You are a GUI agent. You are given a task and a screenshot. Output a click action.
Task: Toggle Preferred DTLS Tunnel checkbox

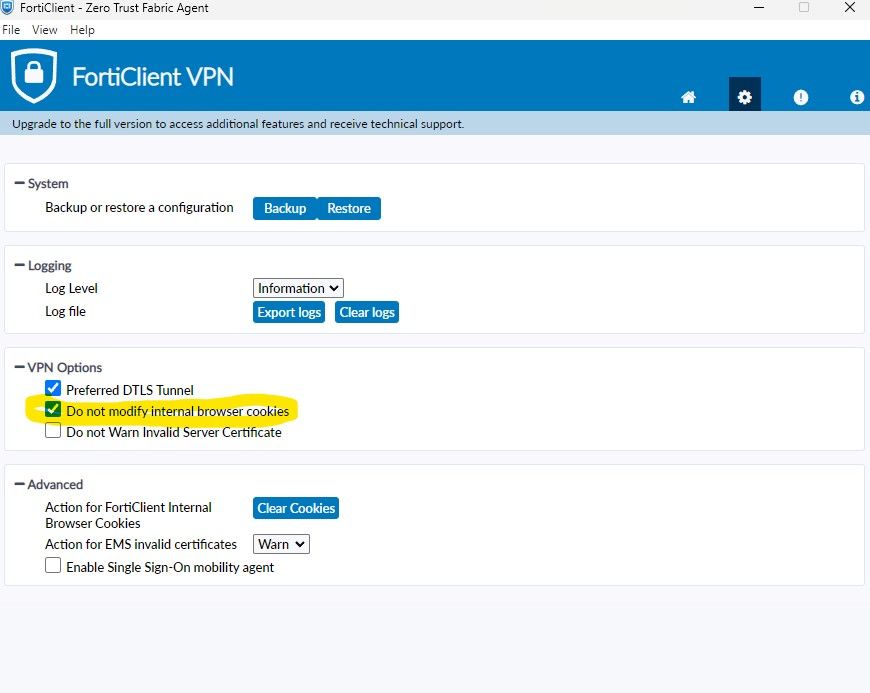coord(53,388)
